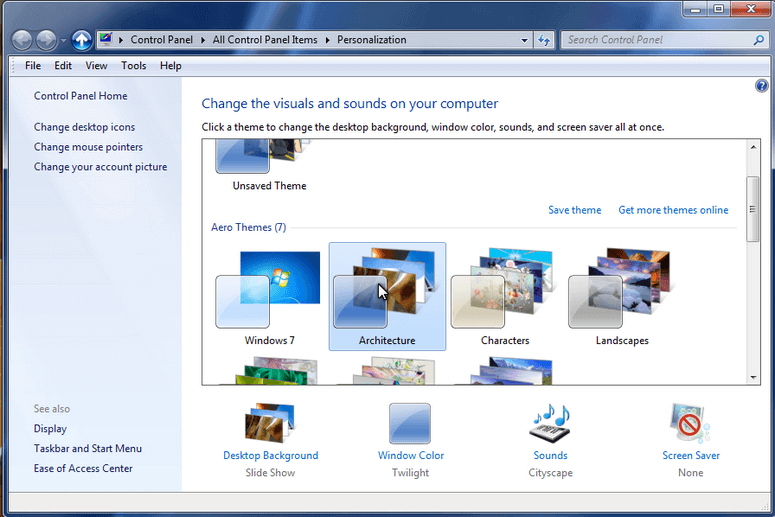Image resolution: width=775 pixels, height=517 pixels.
Task: Expand the arrow after Control Panel breadcrumb
Action: 203,40
